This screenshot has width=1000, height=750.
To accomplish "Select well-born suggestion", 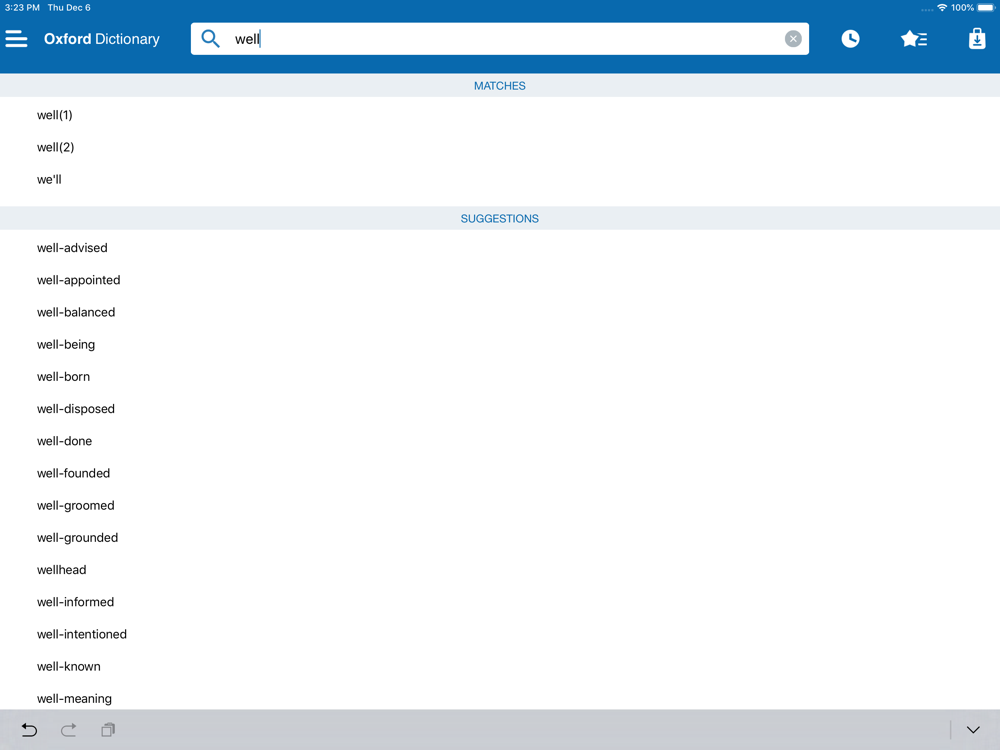I will [x=499, y=376].
